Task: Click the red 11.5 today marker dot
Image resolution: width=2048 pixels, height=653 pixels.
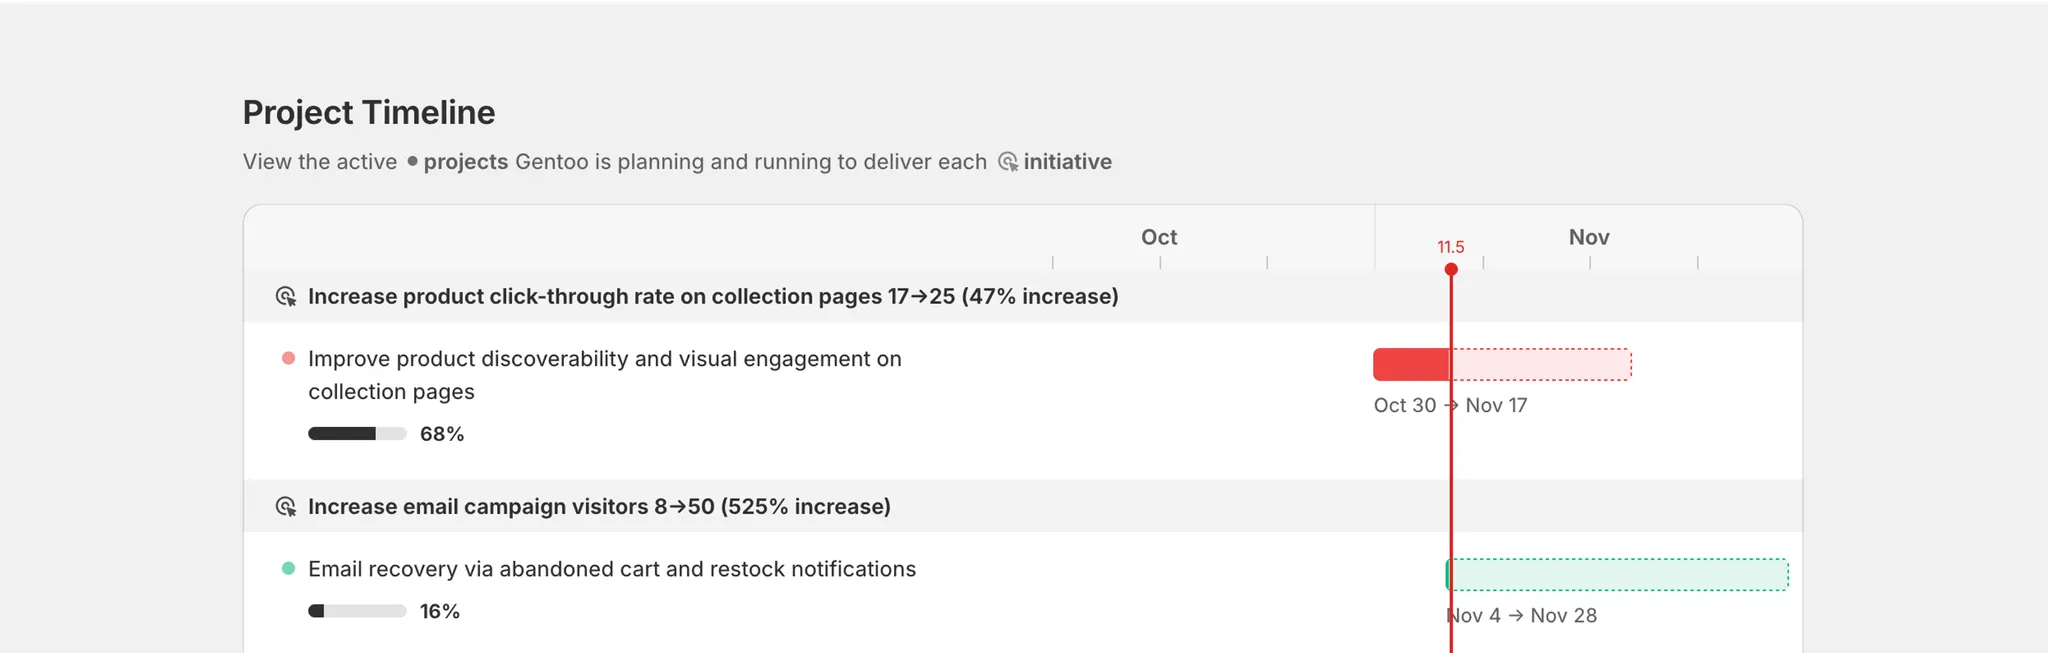Action: click(1451, 269)
